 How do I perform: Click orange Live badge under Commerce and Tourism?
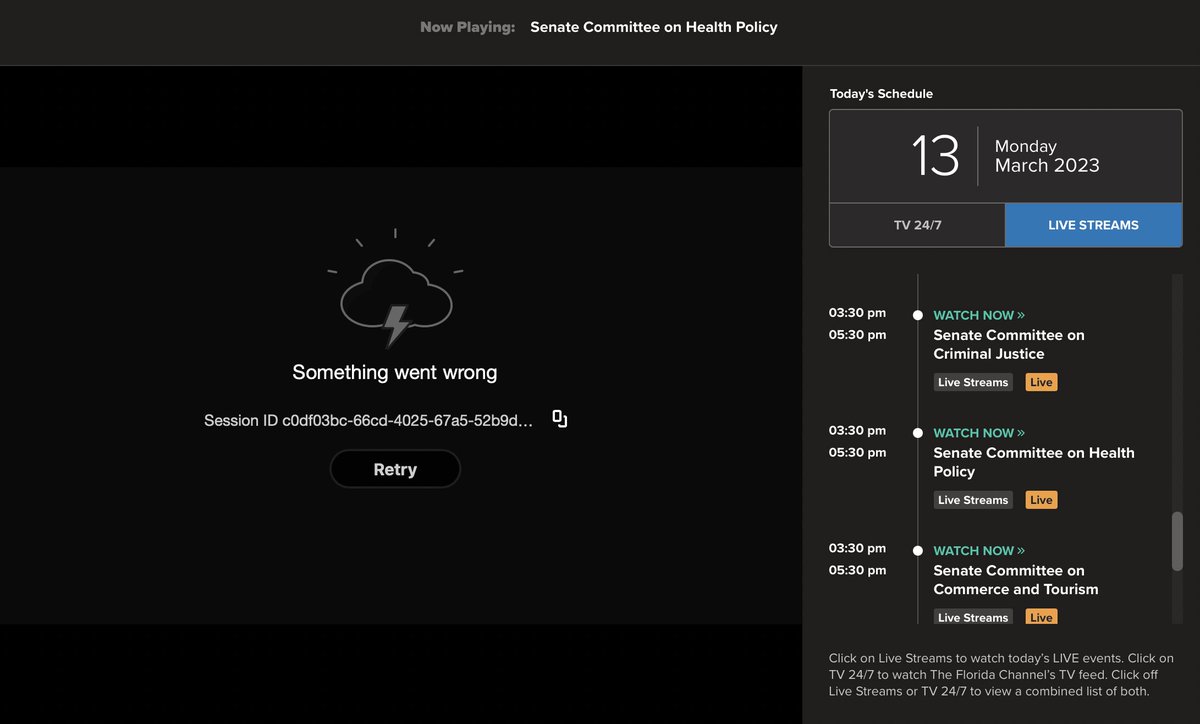pyautogui.click(x=1041, y=617)
